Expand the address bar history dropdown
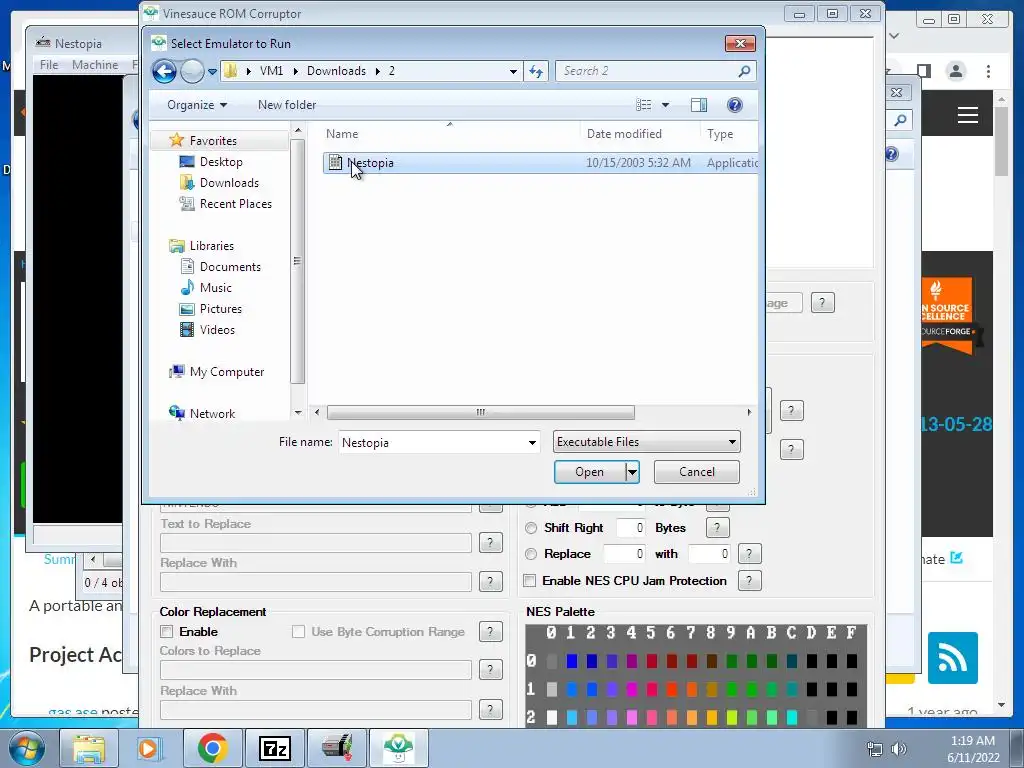This screenshot has width=1024, height=768. point(513,71)
